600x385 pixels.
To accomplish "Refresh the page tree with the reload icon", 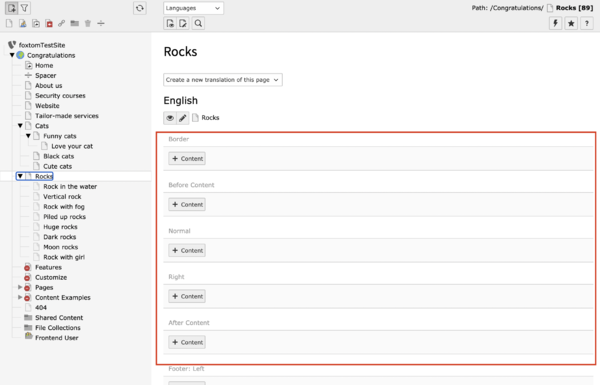I will point(140,8).
